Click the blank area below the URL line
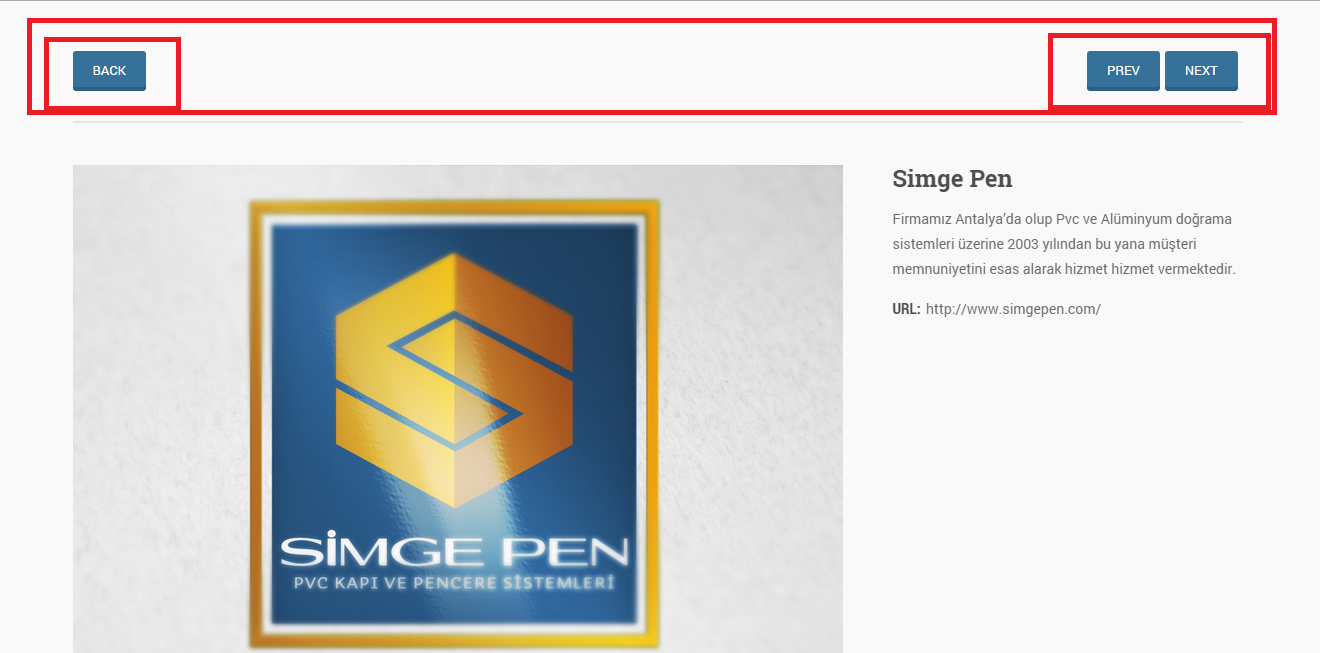 coord(1067,450)
